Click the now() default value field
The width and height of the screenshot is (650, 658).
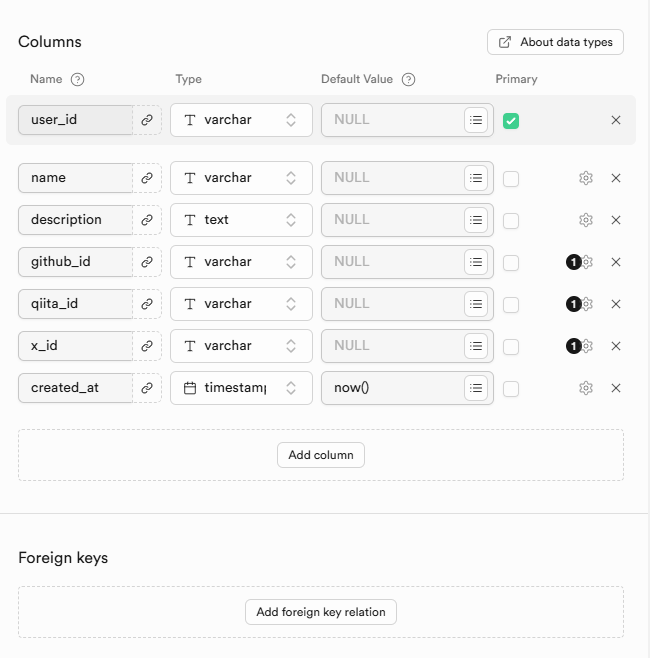pyautogui.click(x=392, y=388)
